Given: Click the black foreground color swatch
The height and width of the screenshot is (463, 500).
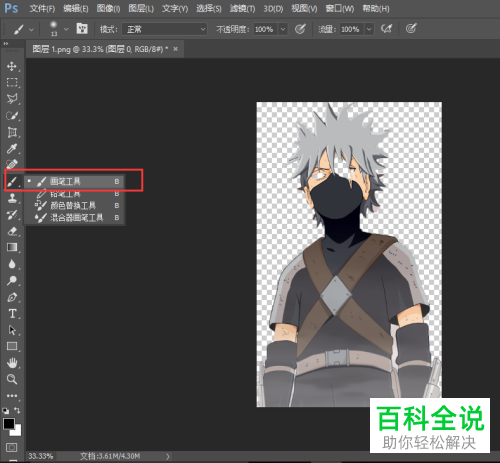Looking at the screenshot, I should click(8, 424).
